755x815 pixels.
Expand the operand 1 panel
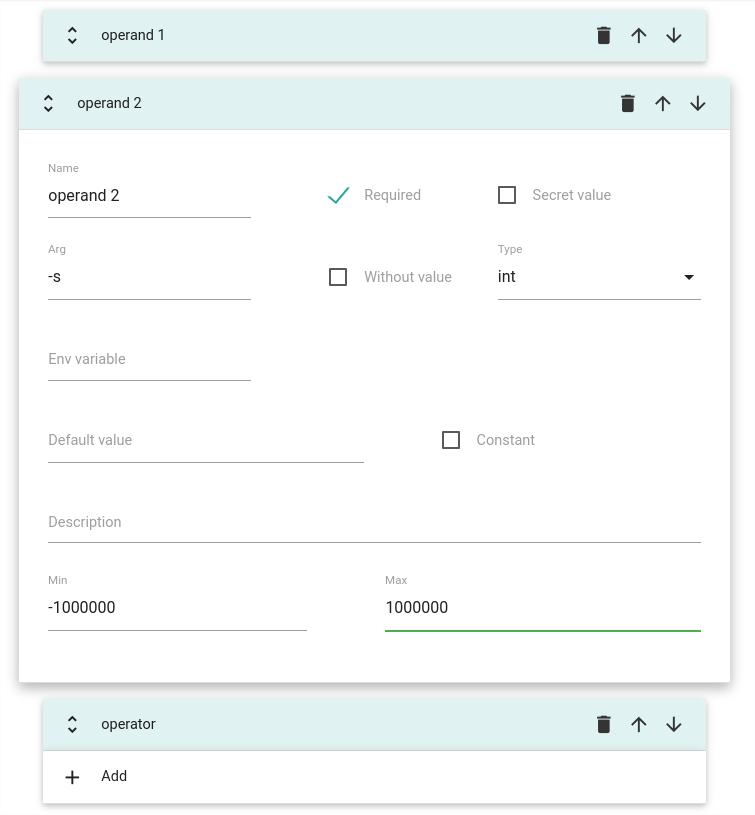coord(72,36)
